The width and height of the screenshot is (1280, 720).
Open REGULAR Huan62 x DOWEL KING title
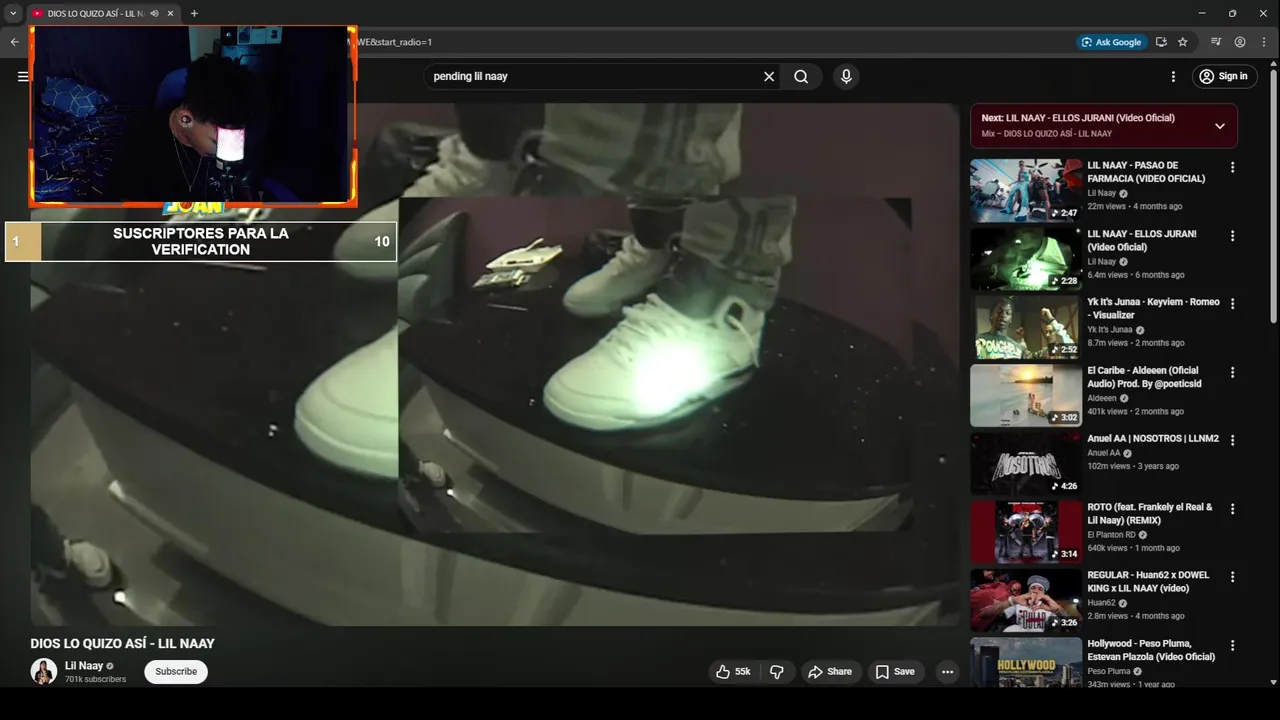[x=1148, y=582]
